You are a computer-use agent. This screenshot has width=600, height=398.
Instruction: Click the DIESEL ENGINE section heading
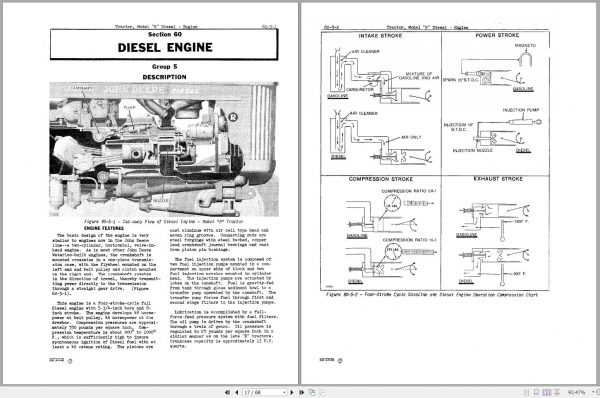click(x=165, y=47)
